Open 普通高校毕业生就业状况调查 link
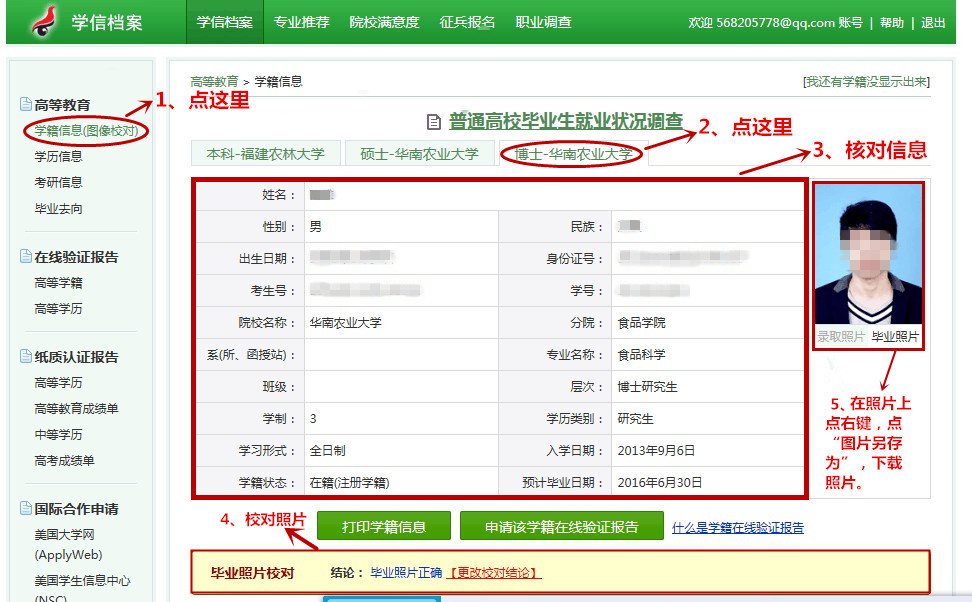 (x=566, y=122)
